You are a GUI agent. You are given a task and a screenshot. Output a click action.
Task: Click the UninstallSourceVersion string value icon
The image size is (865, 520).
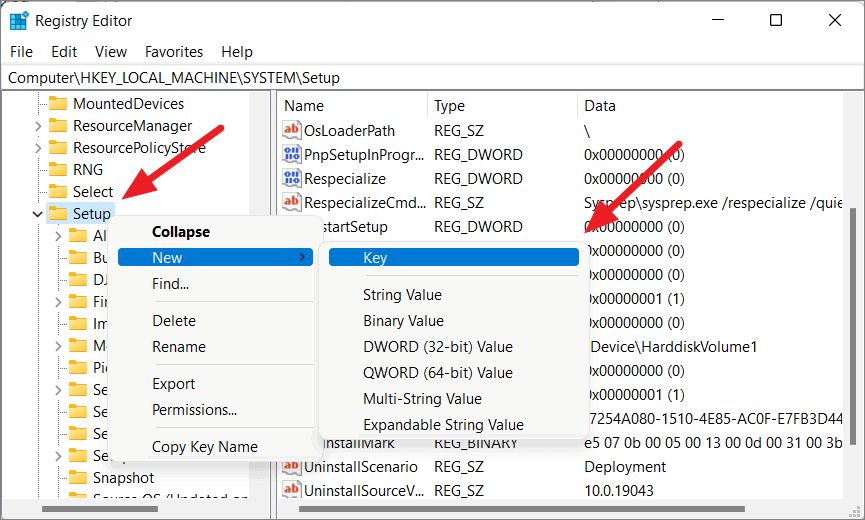tap(291, 490)
